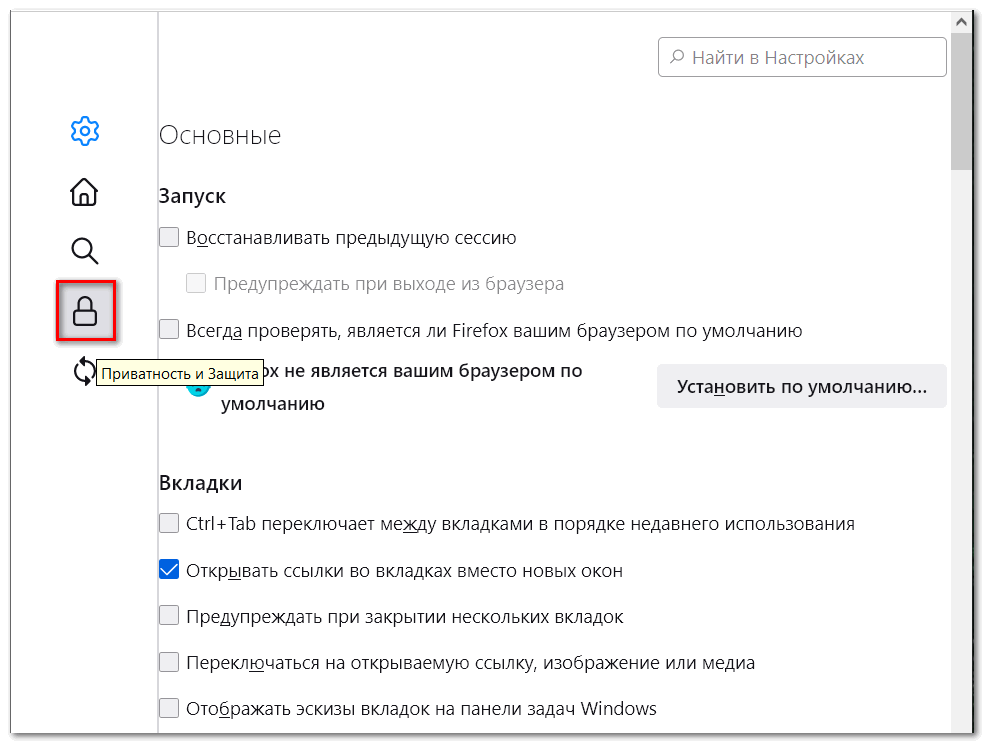Uncheck "Открывать ссылки во вкладках" checkbox
Viewport: 985px width, 744px height.
[x=169, y=569]
